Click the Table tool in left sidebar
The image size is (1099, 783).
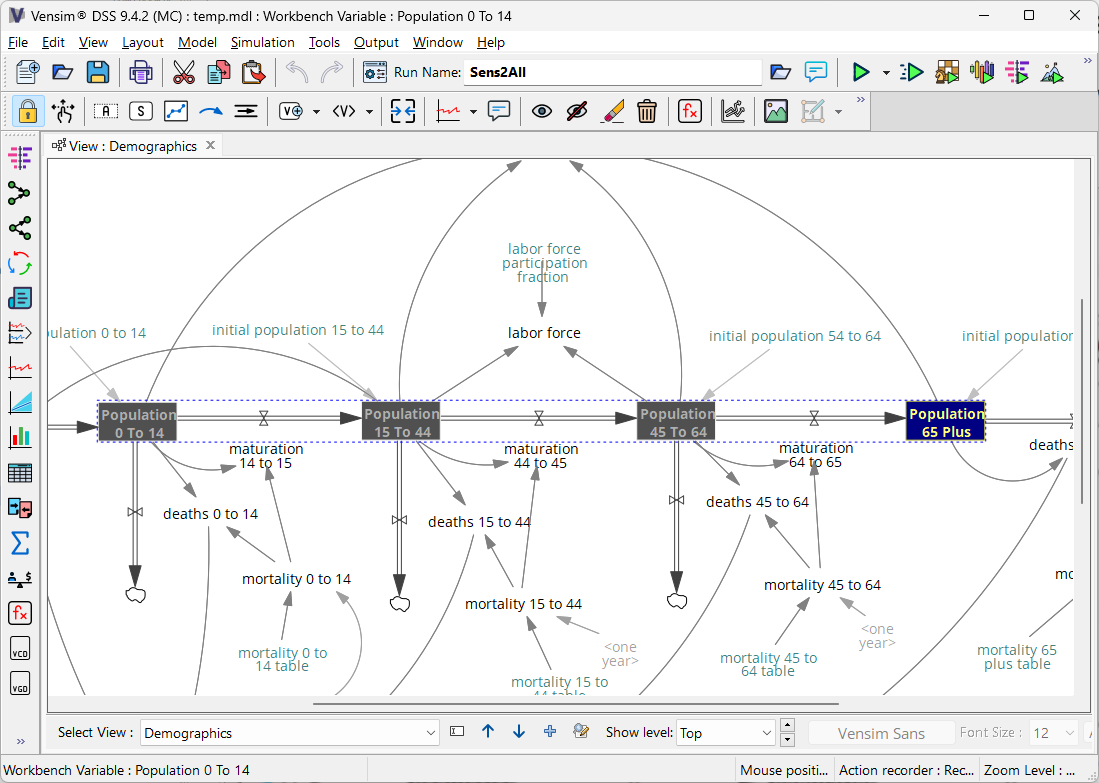click(x=19, y=473)
